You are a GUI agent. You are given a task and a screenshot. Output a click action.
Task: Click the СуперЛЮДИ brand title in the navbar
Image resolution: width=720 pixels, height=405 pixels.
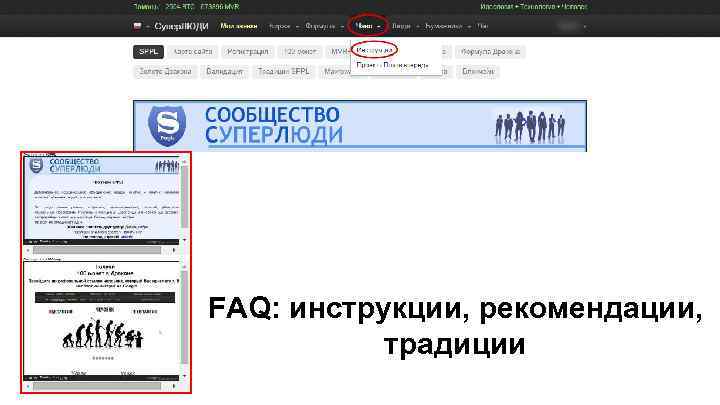point(181,26)
